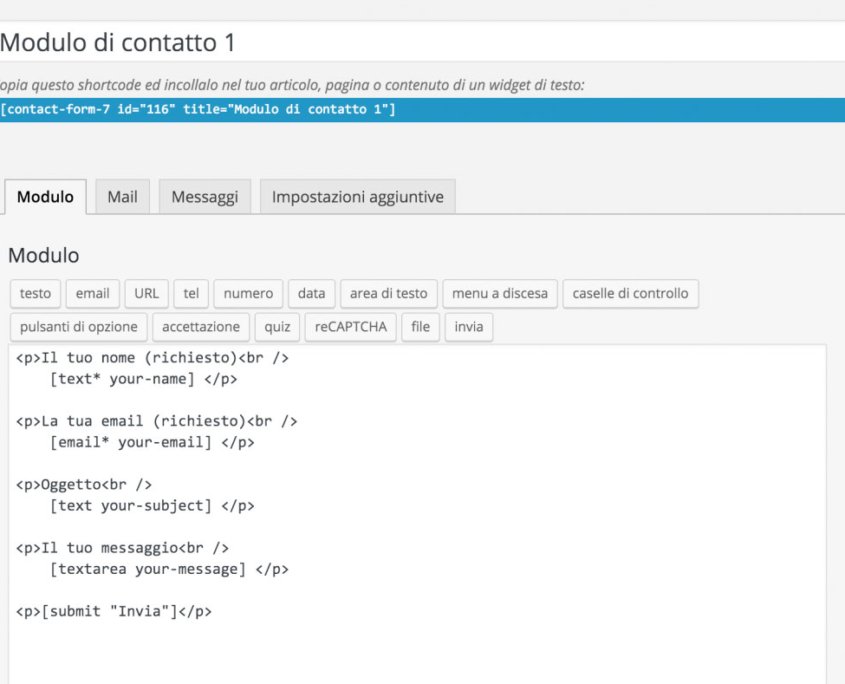Add a "numero" number field

247,293
